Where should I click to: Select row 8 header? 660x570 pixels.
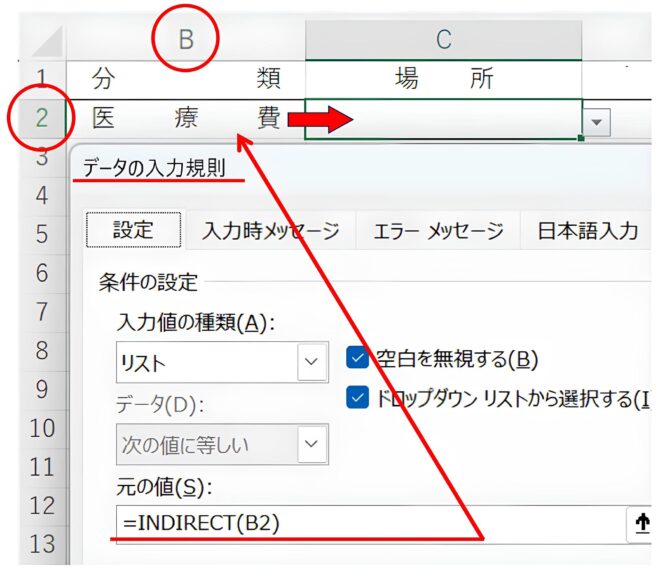[x=42, y=351]
